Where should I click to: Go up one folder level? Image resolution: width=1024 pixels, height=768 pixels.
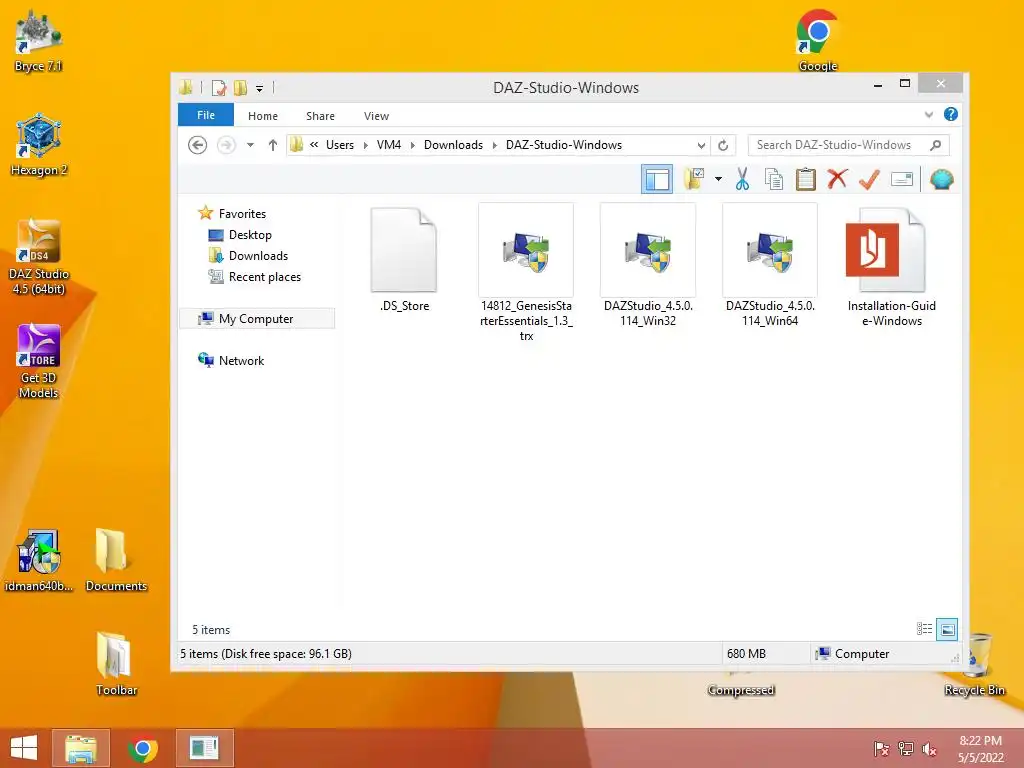(x=273, y=145)
